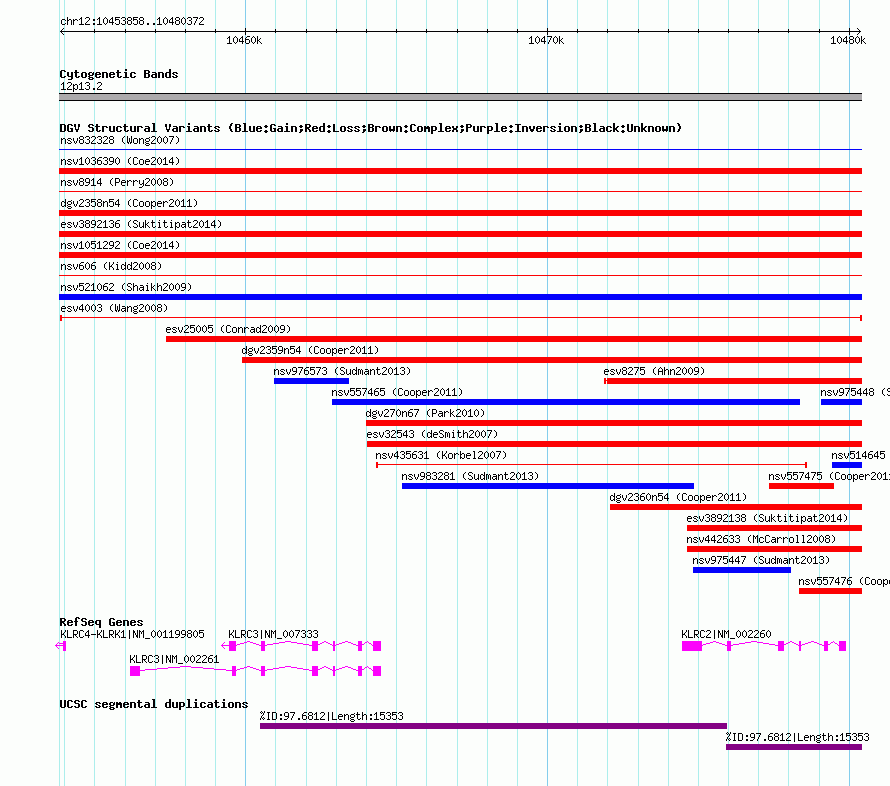890x786 pixels.
Task: Open the dgv2360n54 (Cooper2011) label
Action: click(x=678, y=497)
